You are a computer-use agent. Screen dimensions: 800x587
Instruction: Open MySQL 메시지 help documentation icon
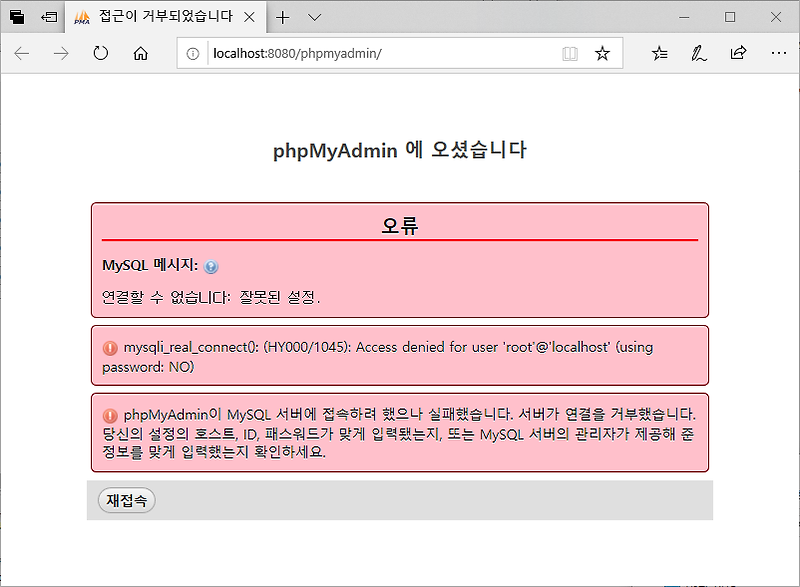click(211, 267)
